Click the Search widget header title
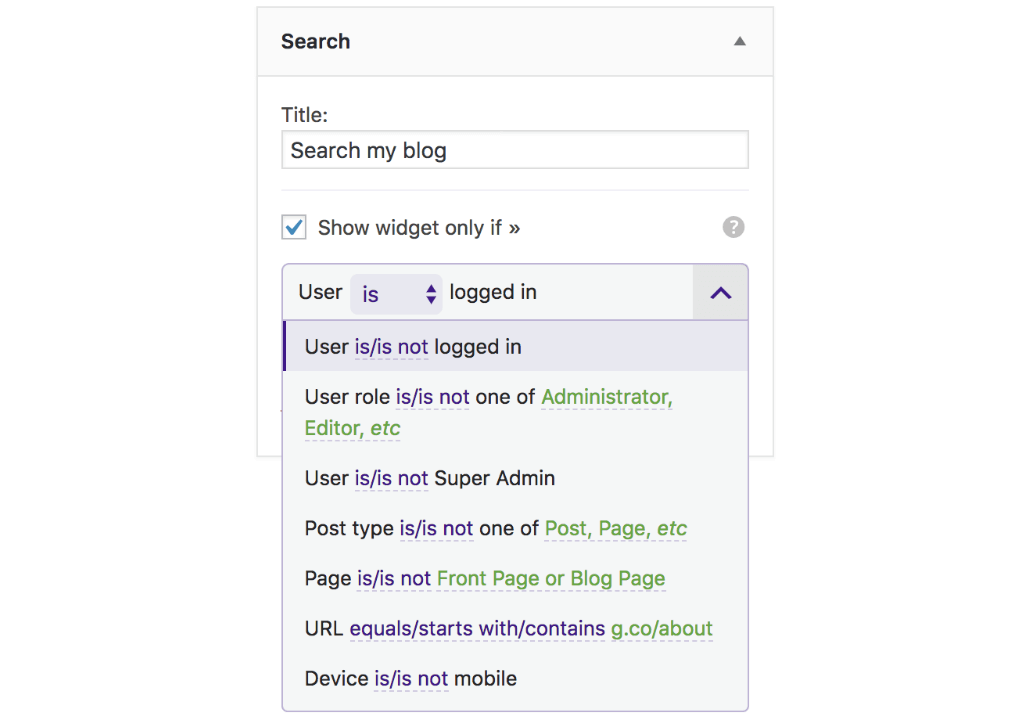Viewport: 1028px width, 720px height. tap(315, 41)
